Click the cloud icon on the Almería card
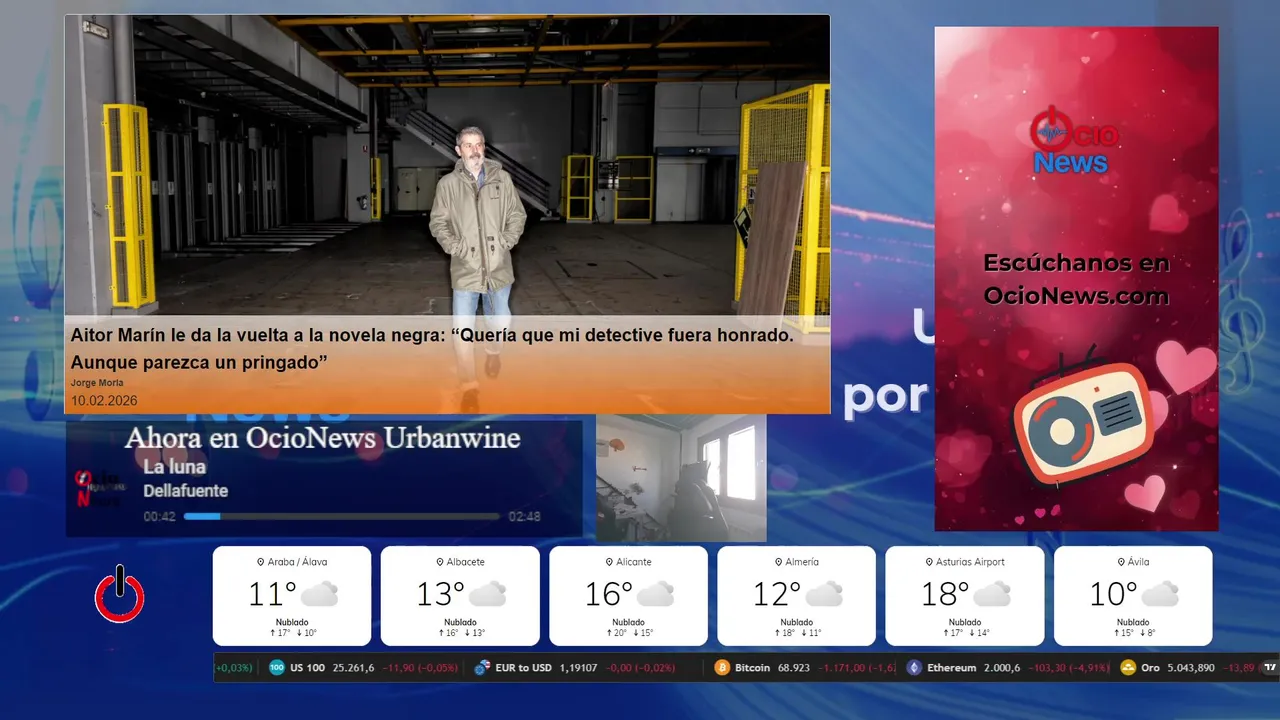This screenshot has width=1280, height=720. (824, 595)
